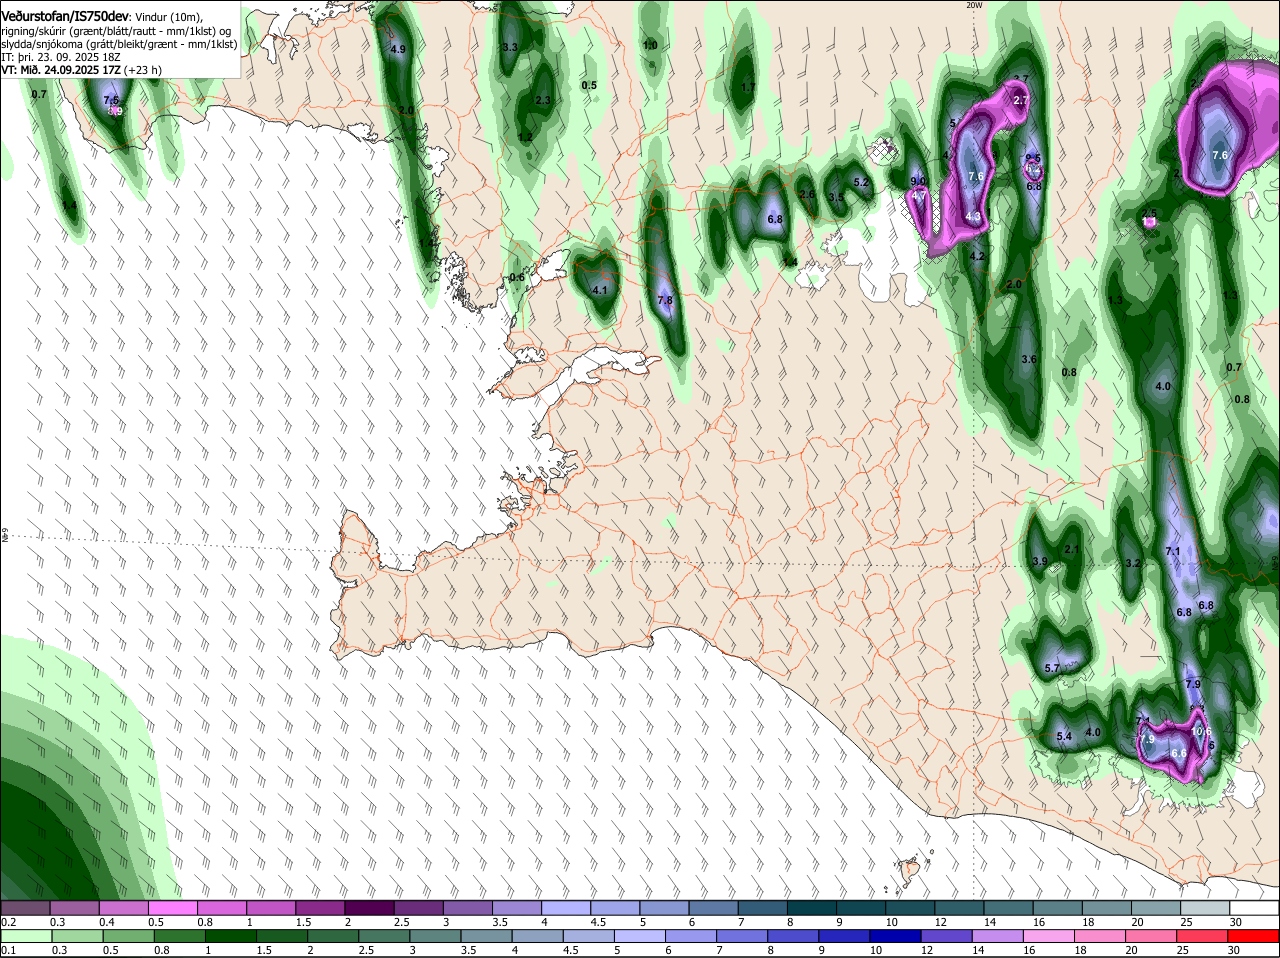Click the 2.1 precipitation value on the map

[x=1073, y=549]
